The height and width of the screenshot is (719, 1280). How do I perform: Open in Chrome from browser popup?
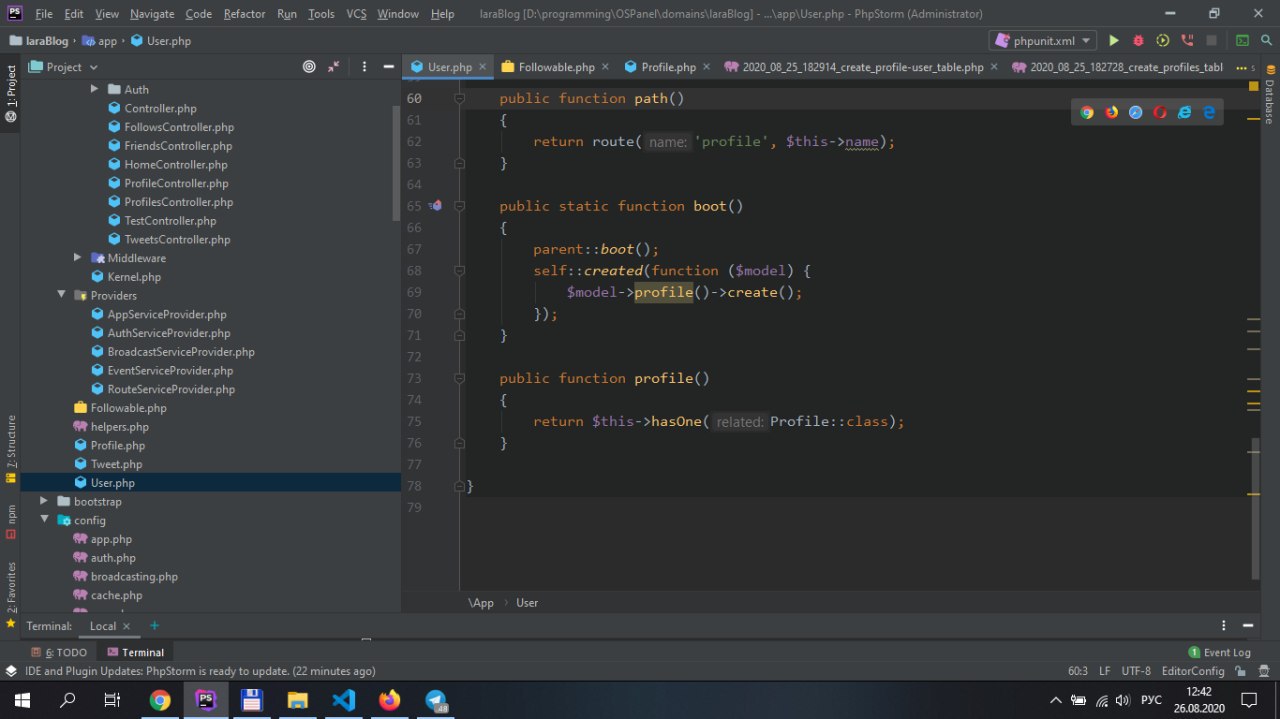coord(1087,112)
